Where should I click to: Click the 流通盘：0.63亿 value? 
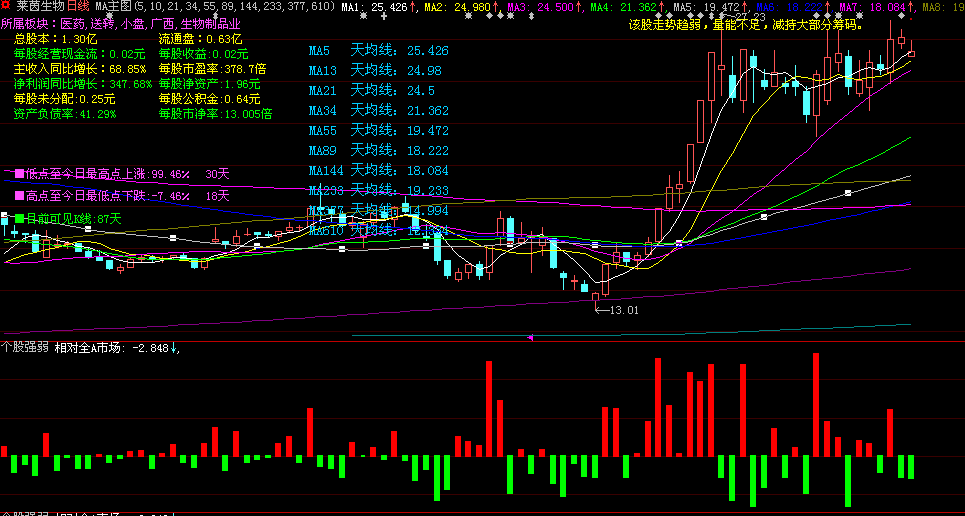point(201,39)
